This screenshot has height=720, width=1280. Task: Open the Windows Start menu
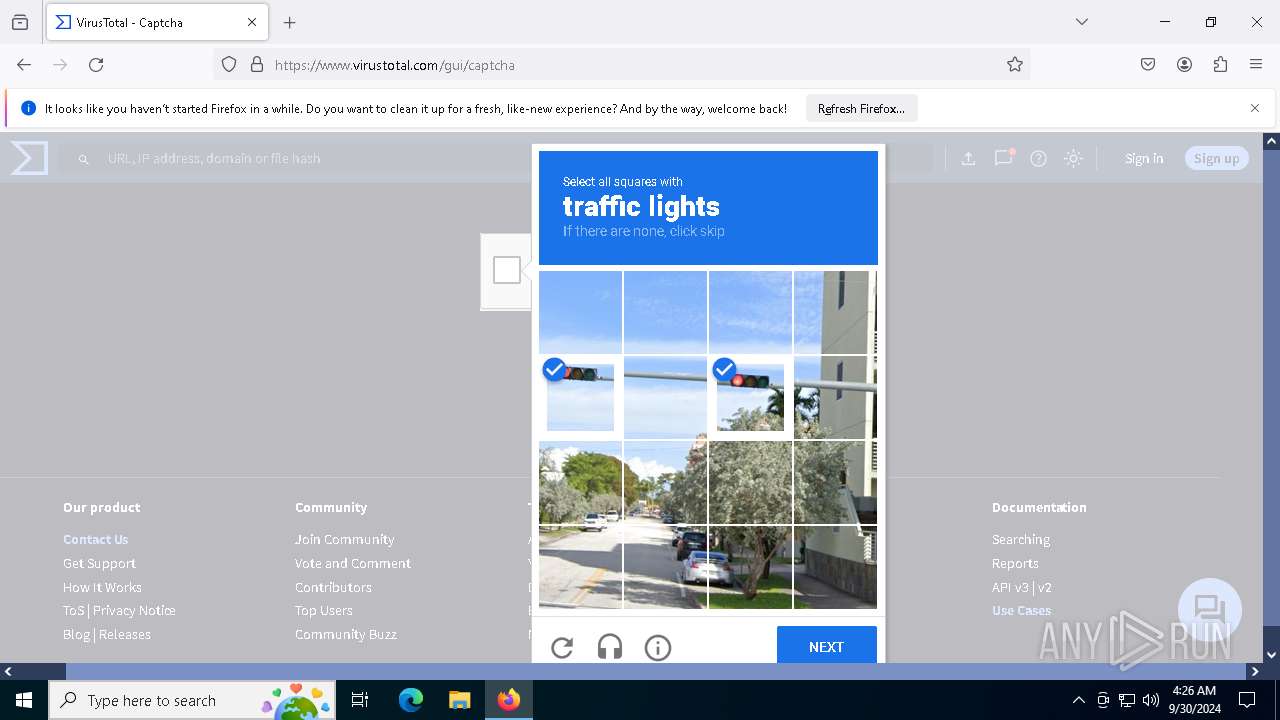[24, 700]
